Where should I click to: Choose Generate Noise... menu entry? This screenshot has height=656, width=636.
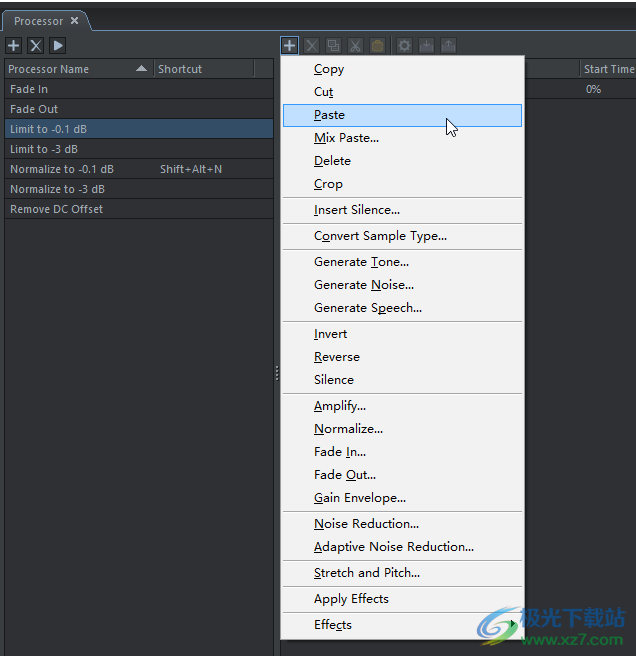[403, 285]
